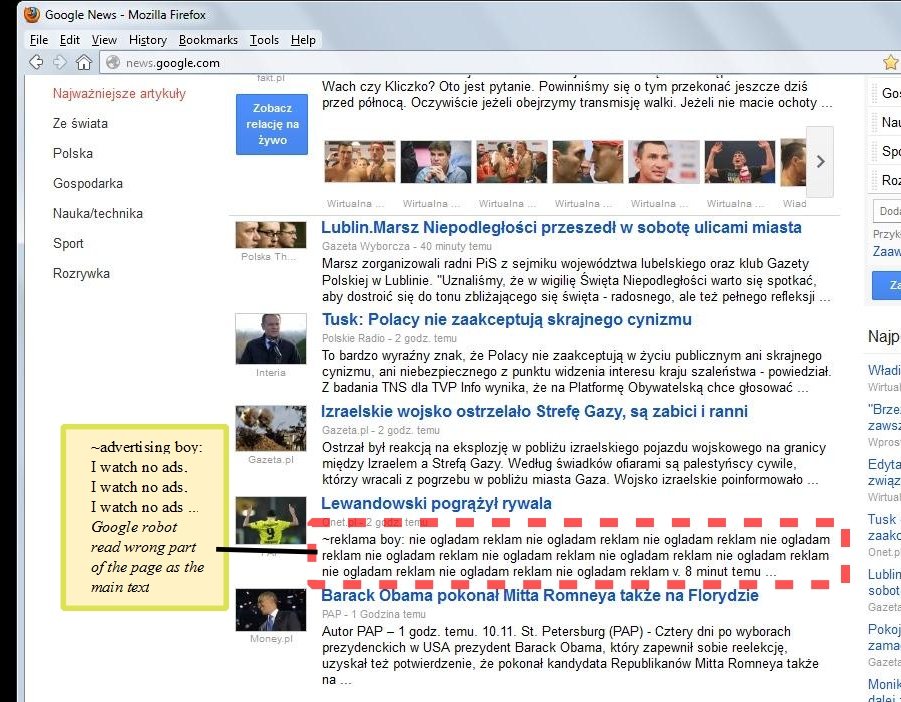Viewport: 901px width, 702px height.
Task: Click the Interia thumbnail caption
Action: click(x=271, y=373)
